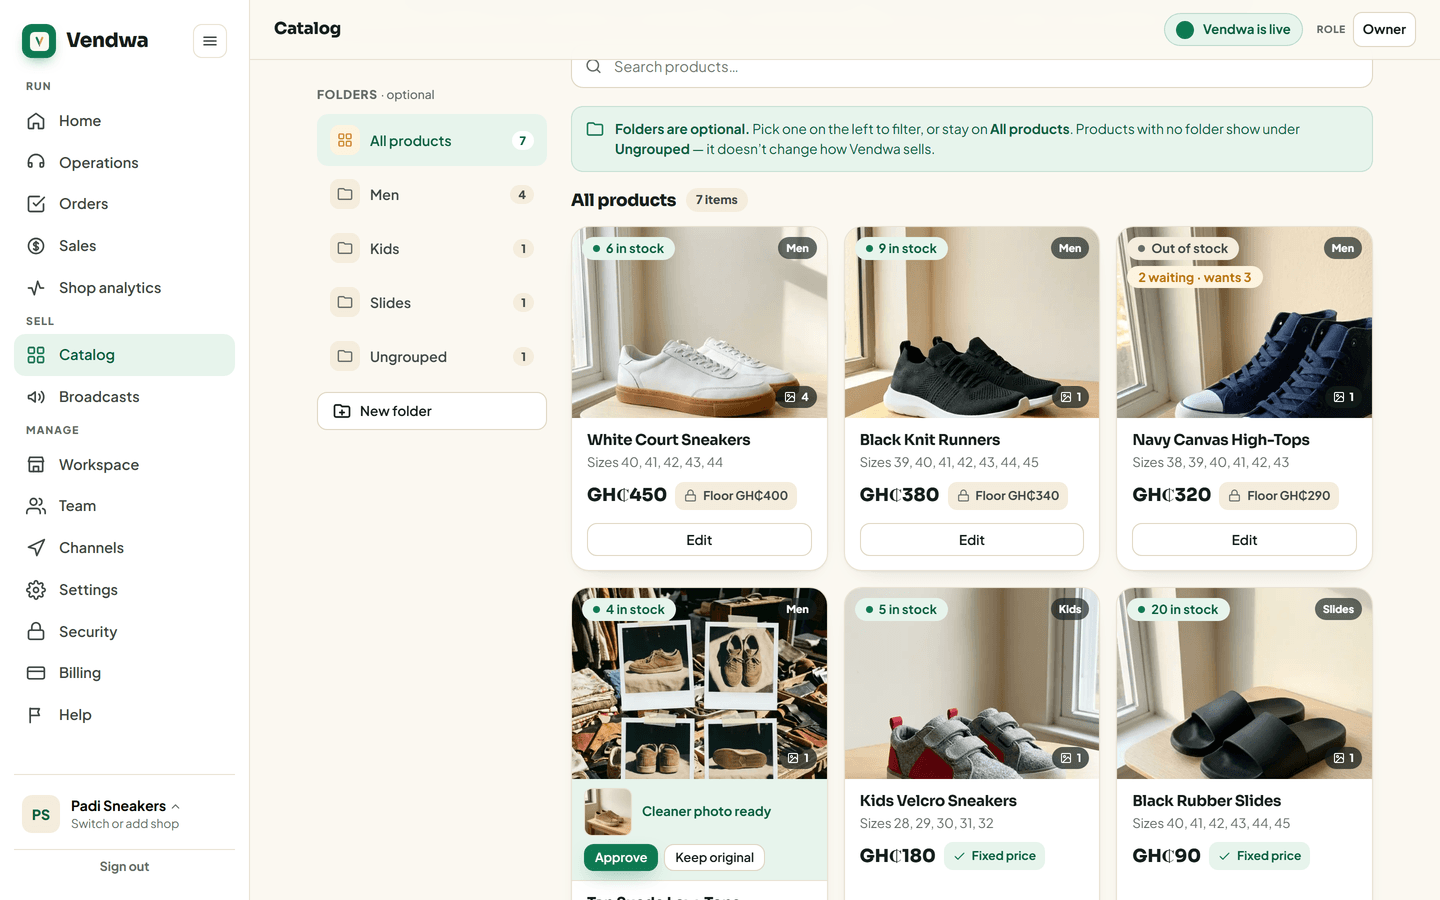Click the Channels paper-plane icon

tap(36, 548)
